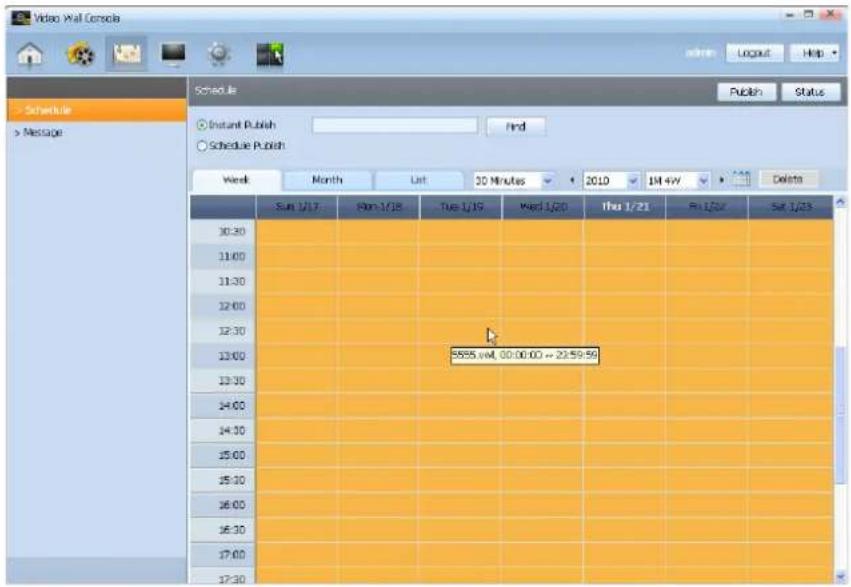Screen dimensions: 851x587
Task: Select Schedule Publish radio button
Action: pos(202,146)
